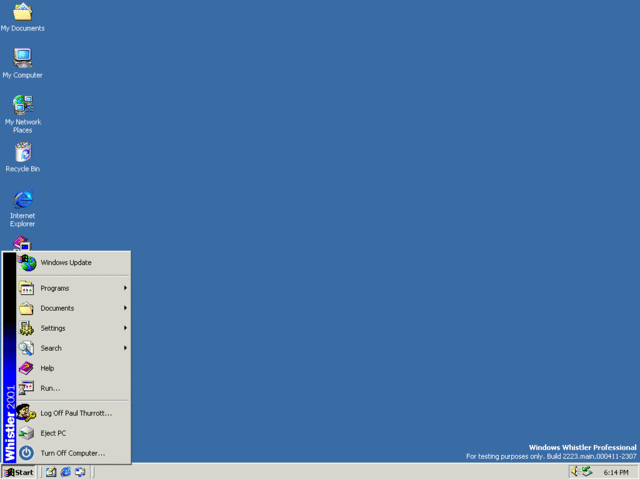Launch Outlook Express from quick launch
The height and width of the screenshot is (480, 640).
pos(80,472)
